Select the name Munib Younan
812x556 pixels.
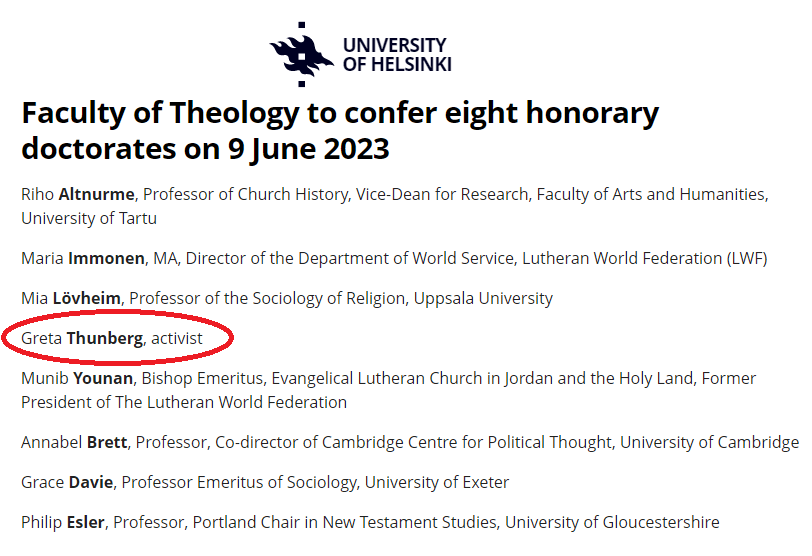77,378
